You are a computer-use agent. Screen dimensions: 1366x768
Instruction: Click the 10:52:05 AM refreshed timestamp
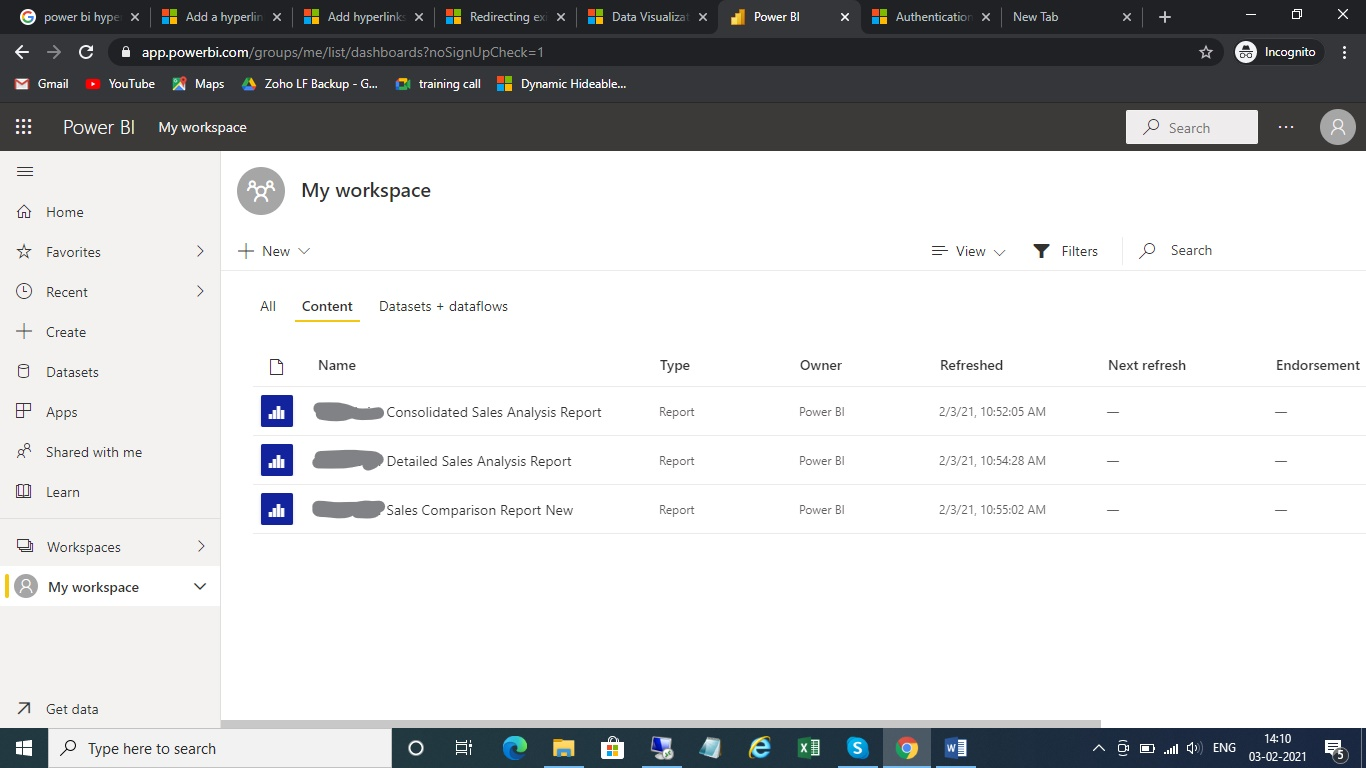click(x=993, y=412)
